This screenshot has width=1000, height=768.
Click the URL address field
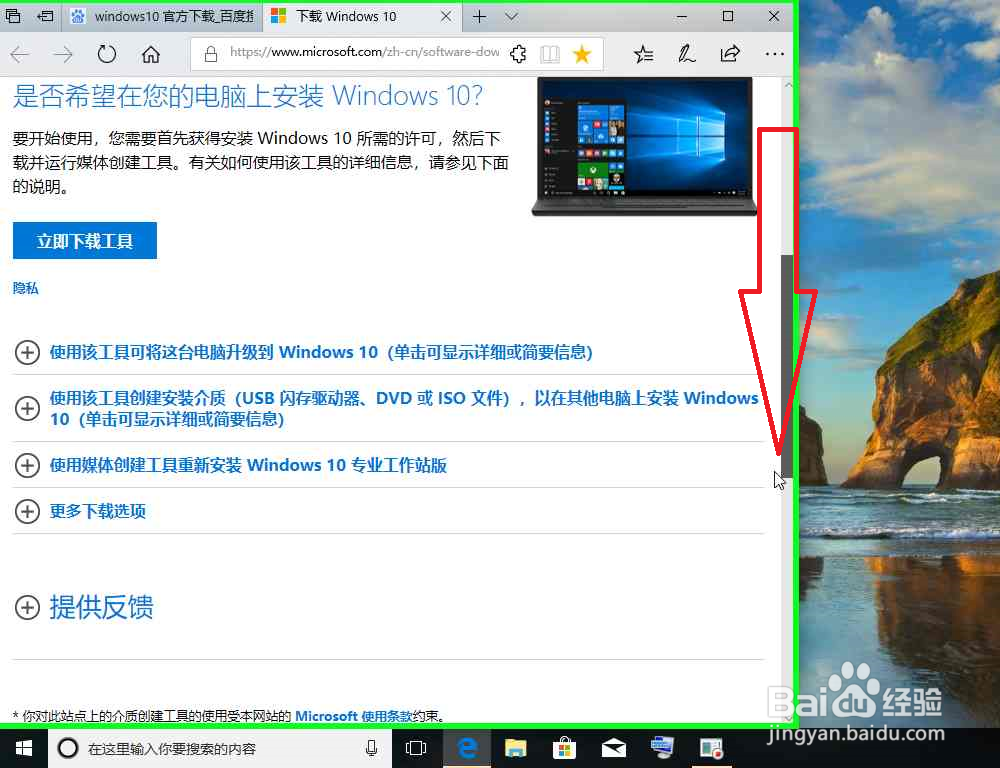pyautogui.click(x=365, y=53)
